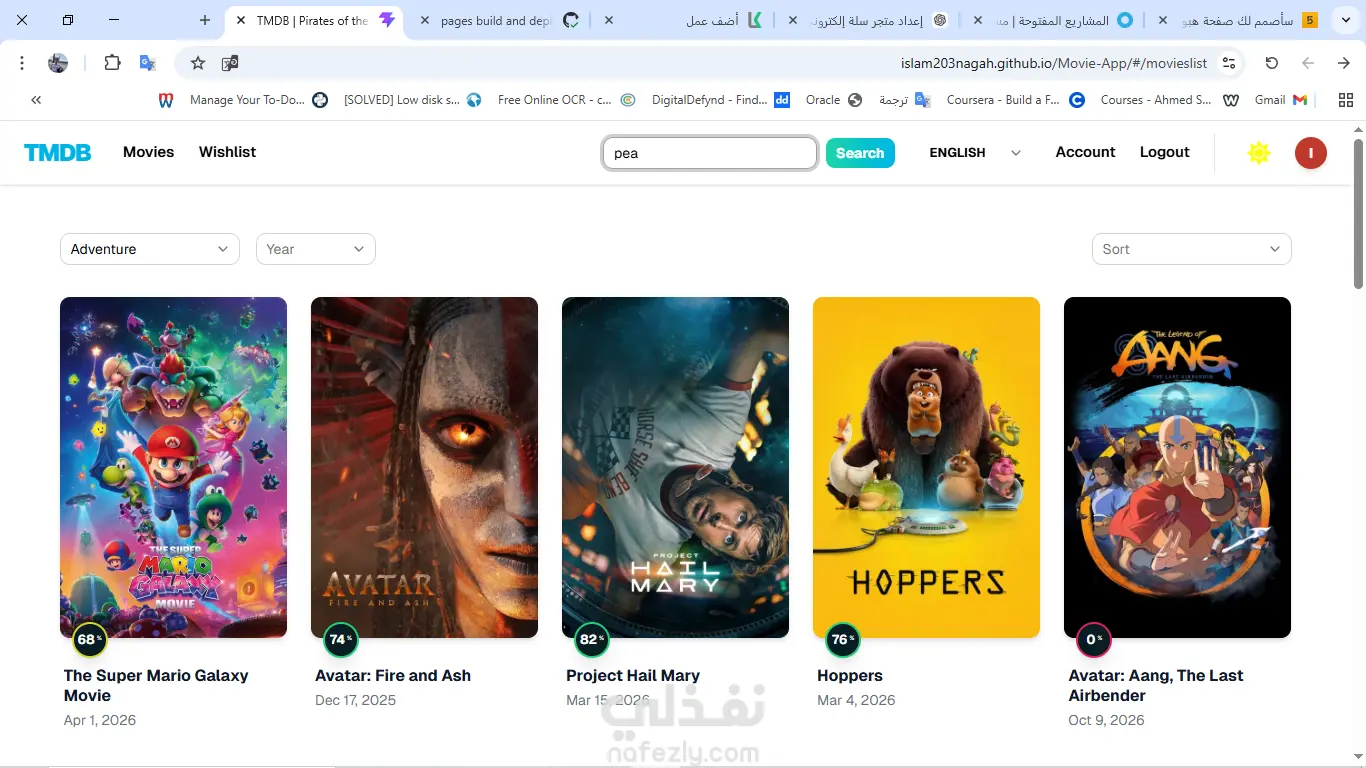
Task: Open the Hoppers movie poster
Action: tap(926, 467)
